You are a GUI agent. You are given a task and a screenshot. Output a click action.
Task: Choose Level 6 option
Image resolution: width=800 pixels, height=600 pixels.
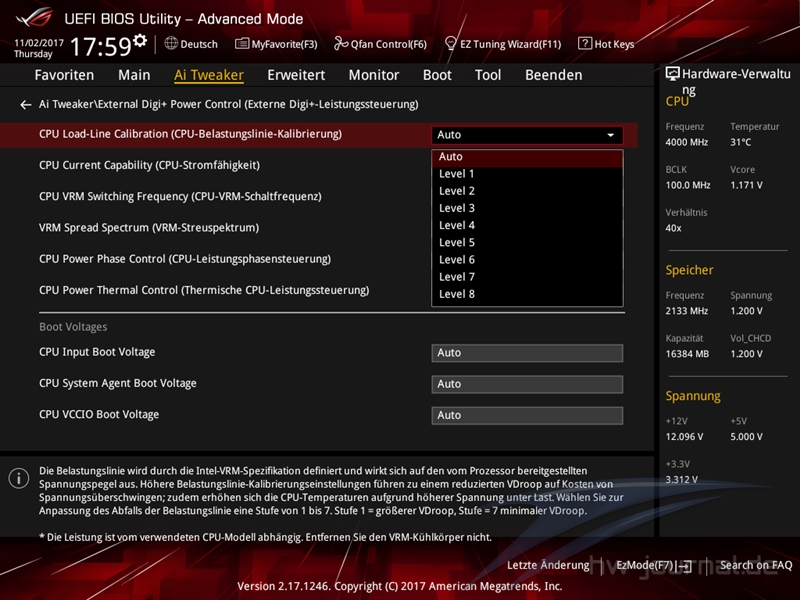[527, 260]
